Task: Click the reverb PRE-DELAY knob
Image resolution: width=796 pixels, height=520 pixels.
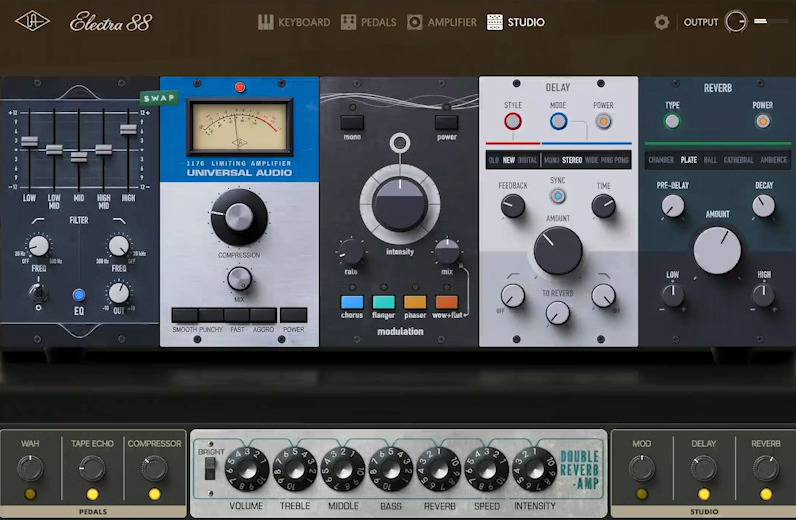Action: tap(673, 206)
